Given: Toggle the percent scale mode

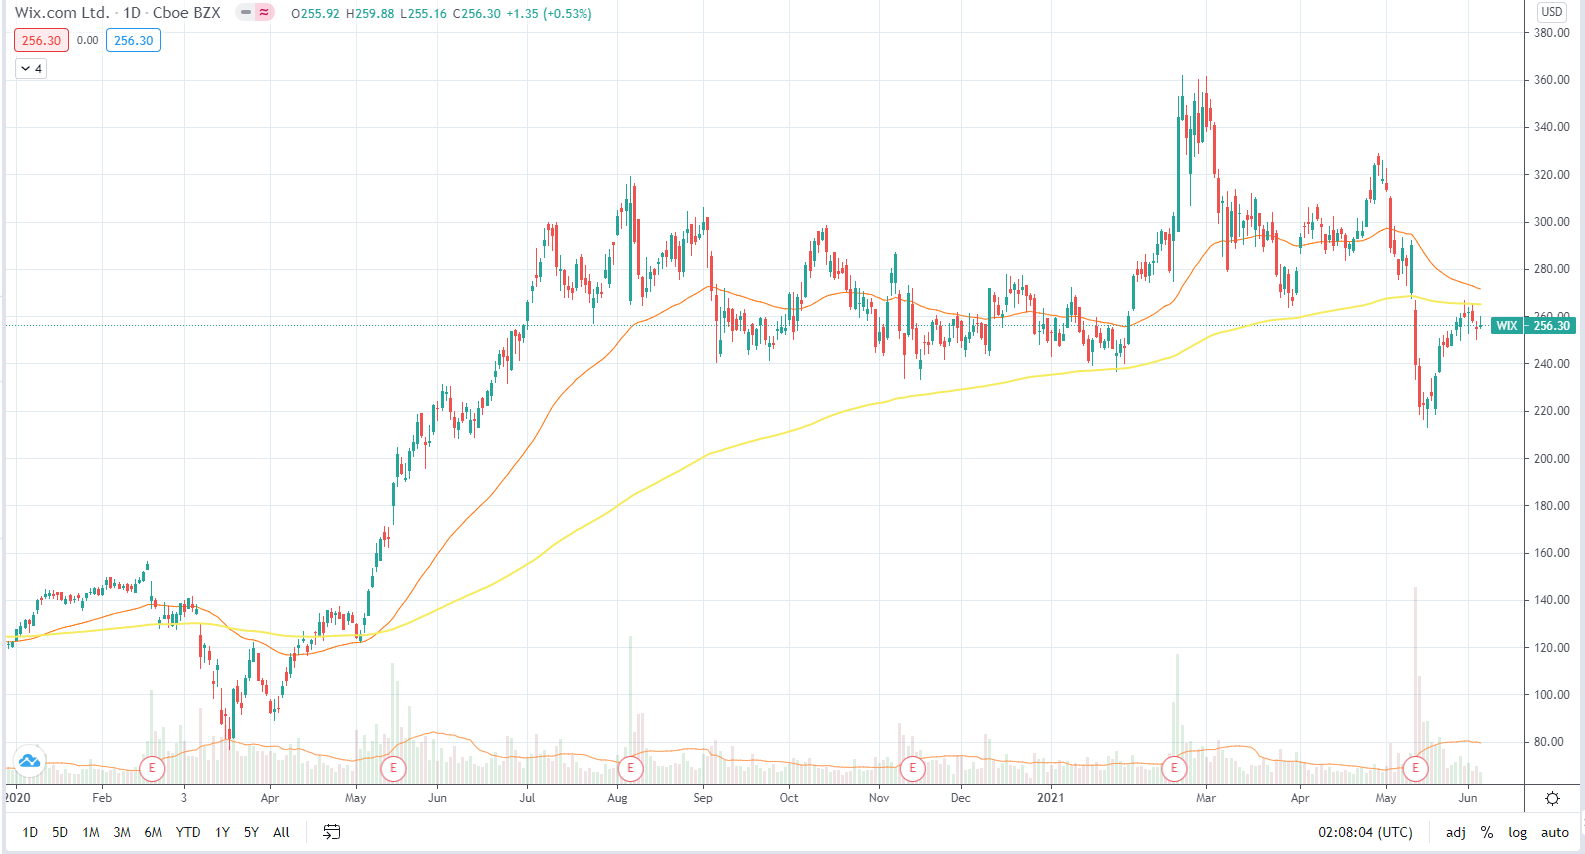Looking at the screenshot, I should tap(1487, 832).
